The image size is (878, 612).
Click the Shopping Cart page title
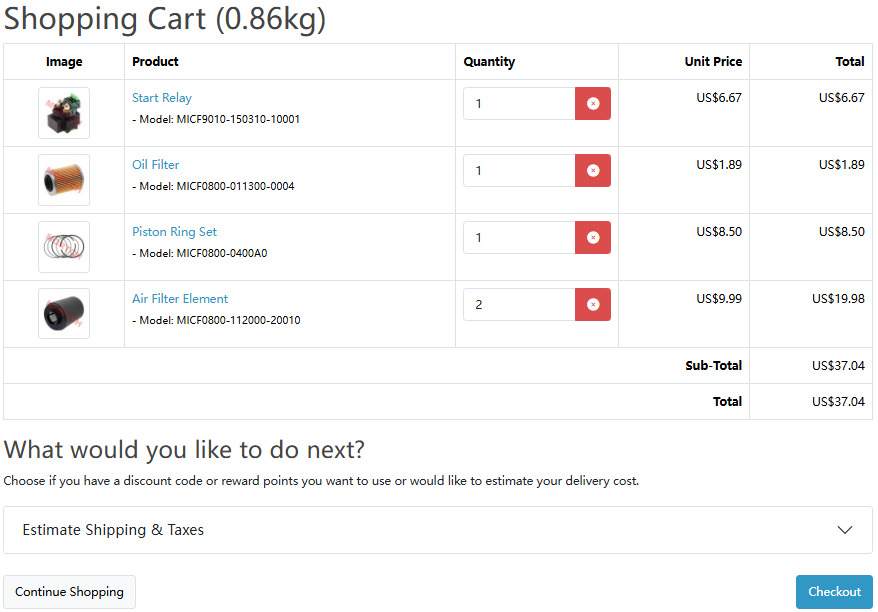165,19
